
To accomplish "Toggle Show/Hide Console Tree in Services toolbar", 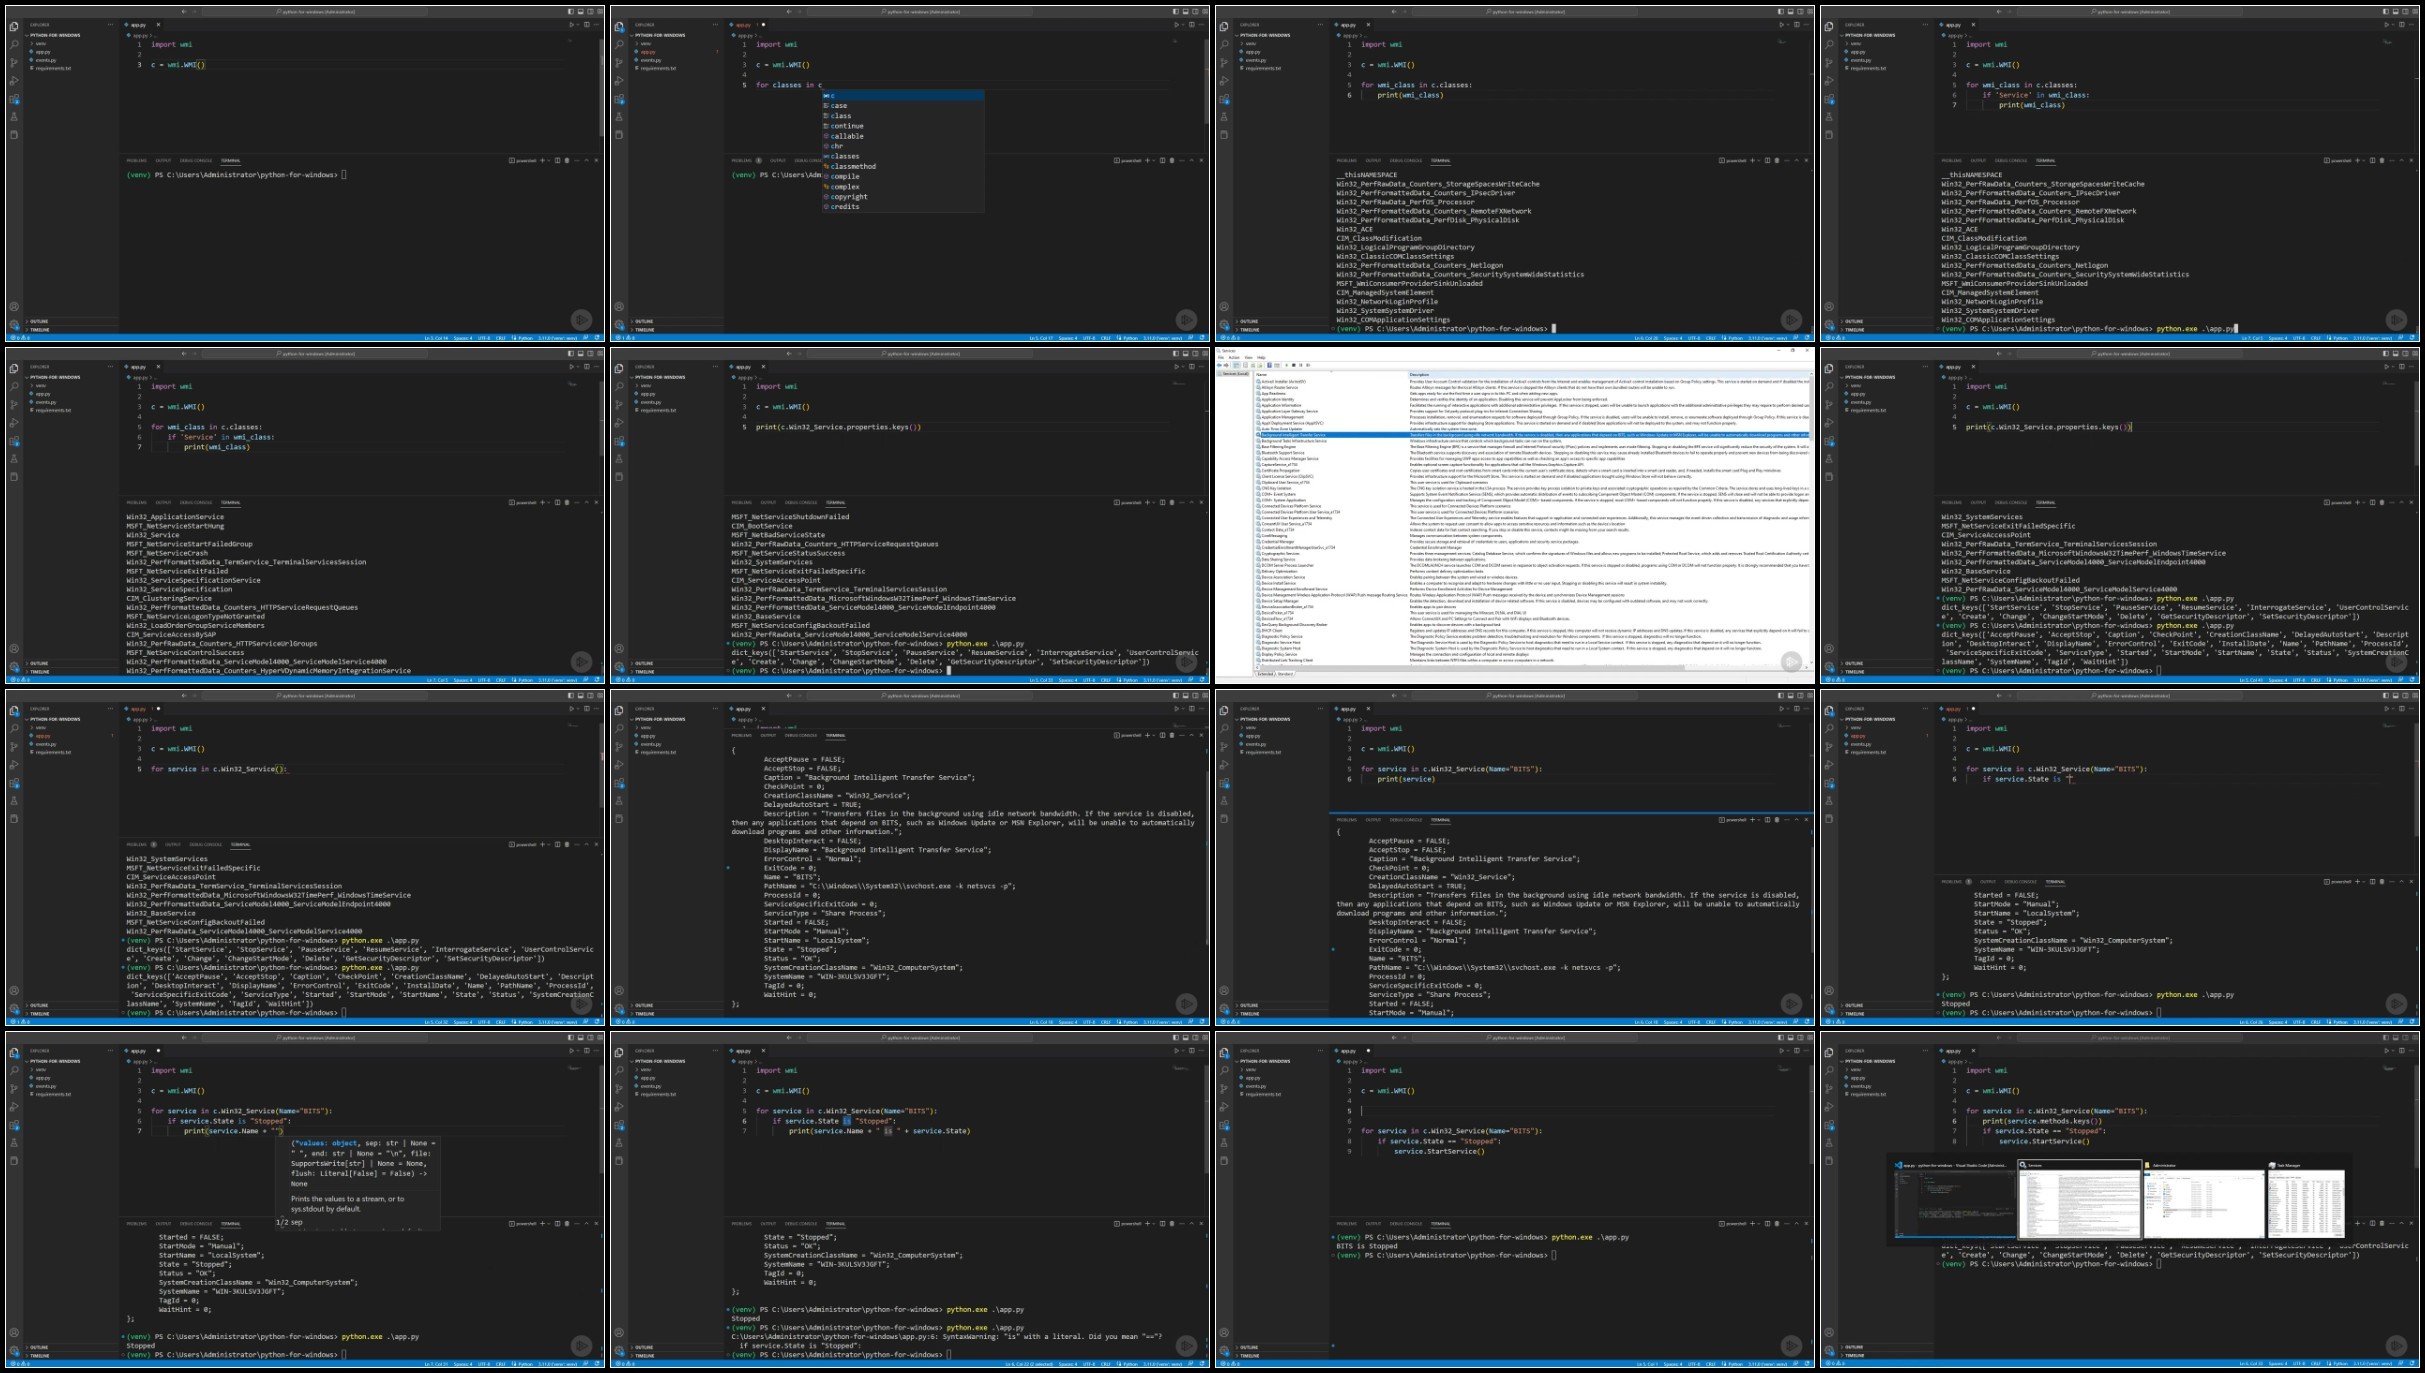I will click(1237, 365).
